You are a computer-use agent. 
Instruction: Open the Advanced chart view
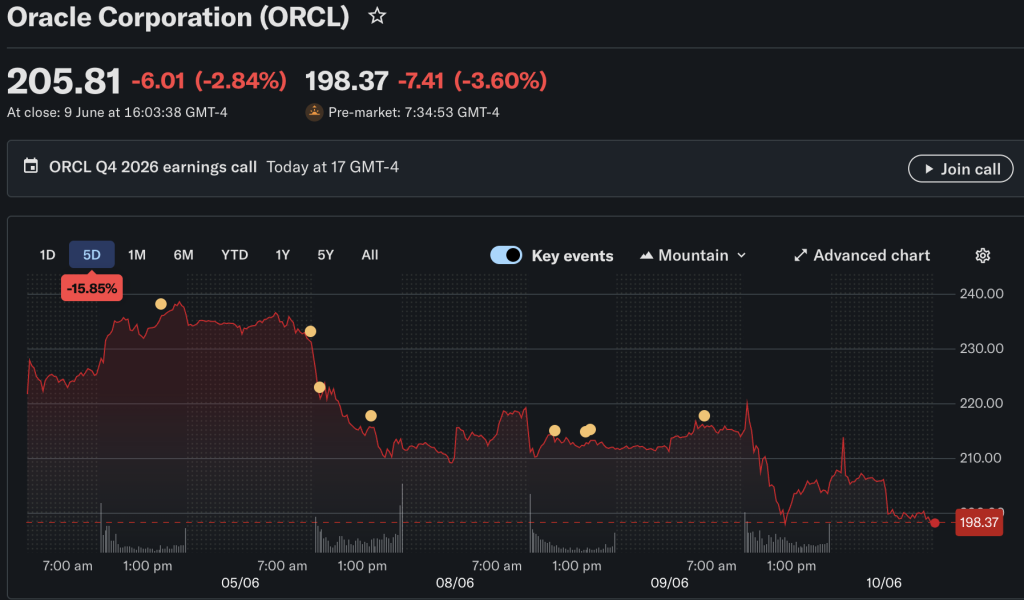click(861, 255)
